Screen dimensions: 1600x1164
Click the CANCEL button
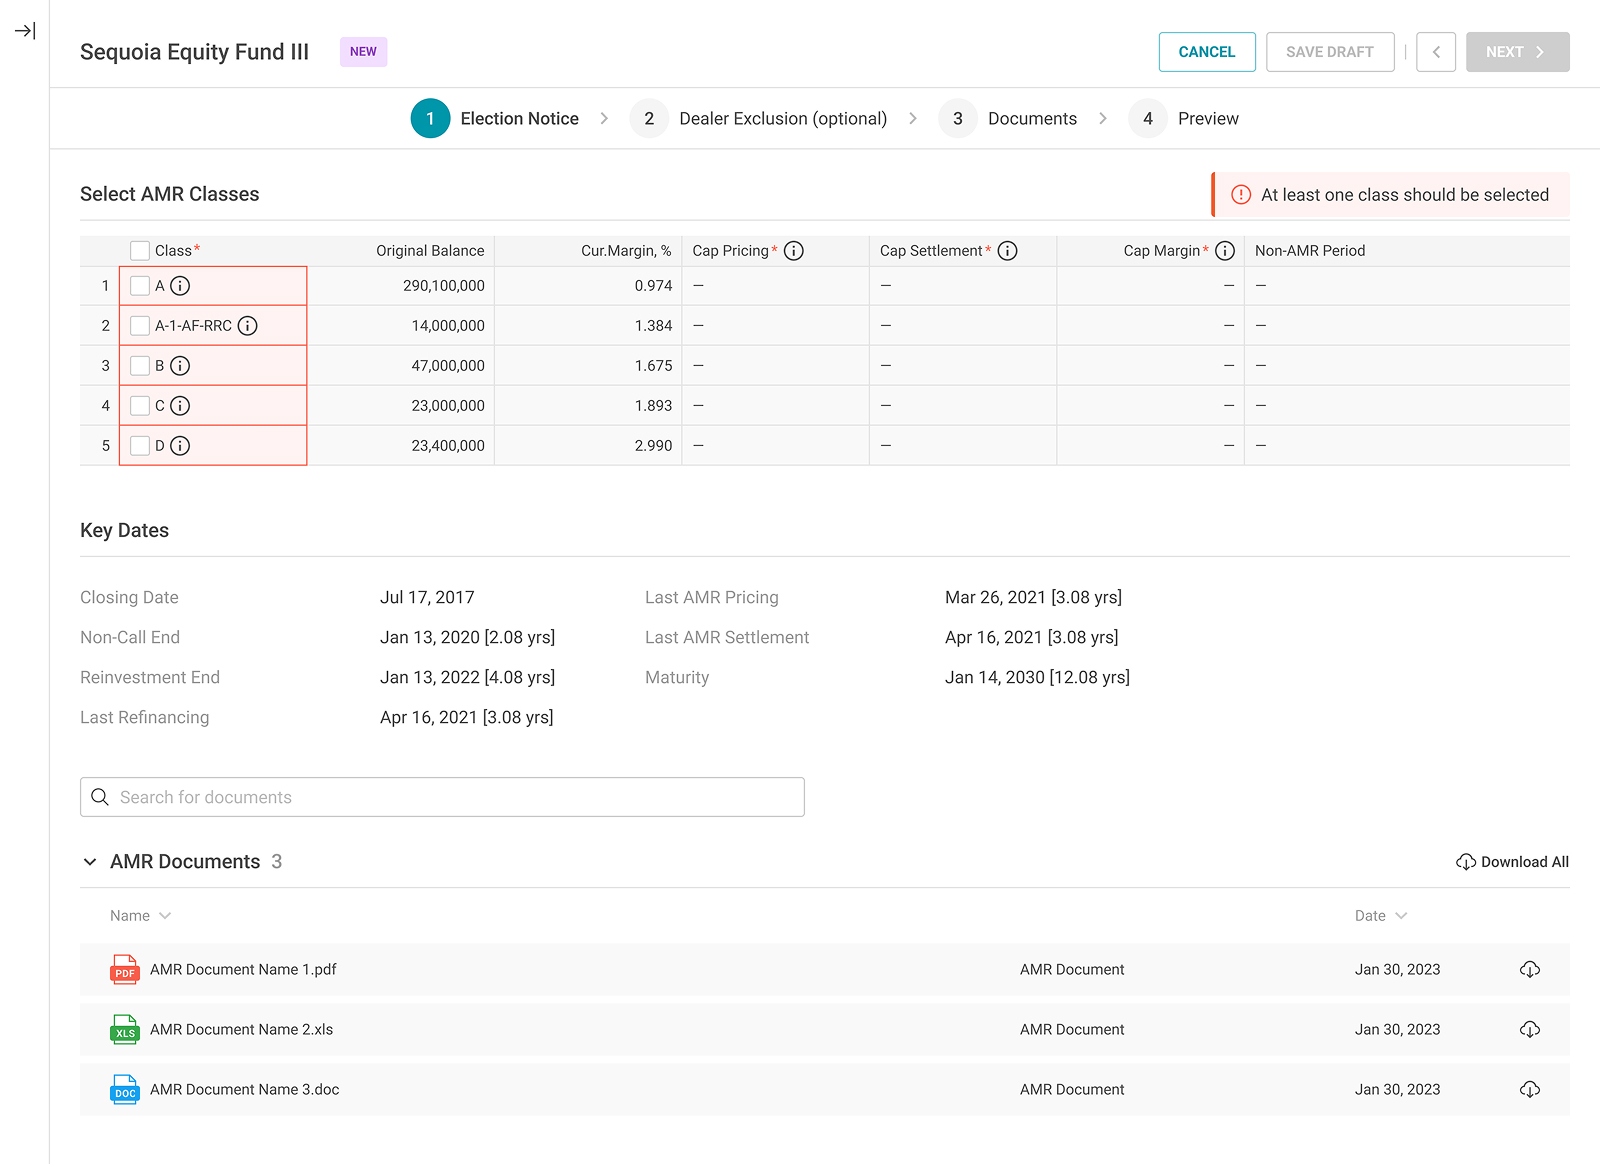1207,52
